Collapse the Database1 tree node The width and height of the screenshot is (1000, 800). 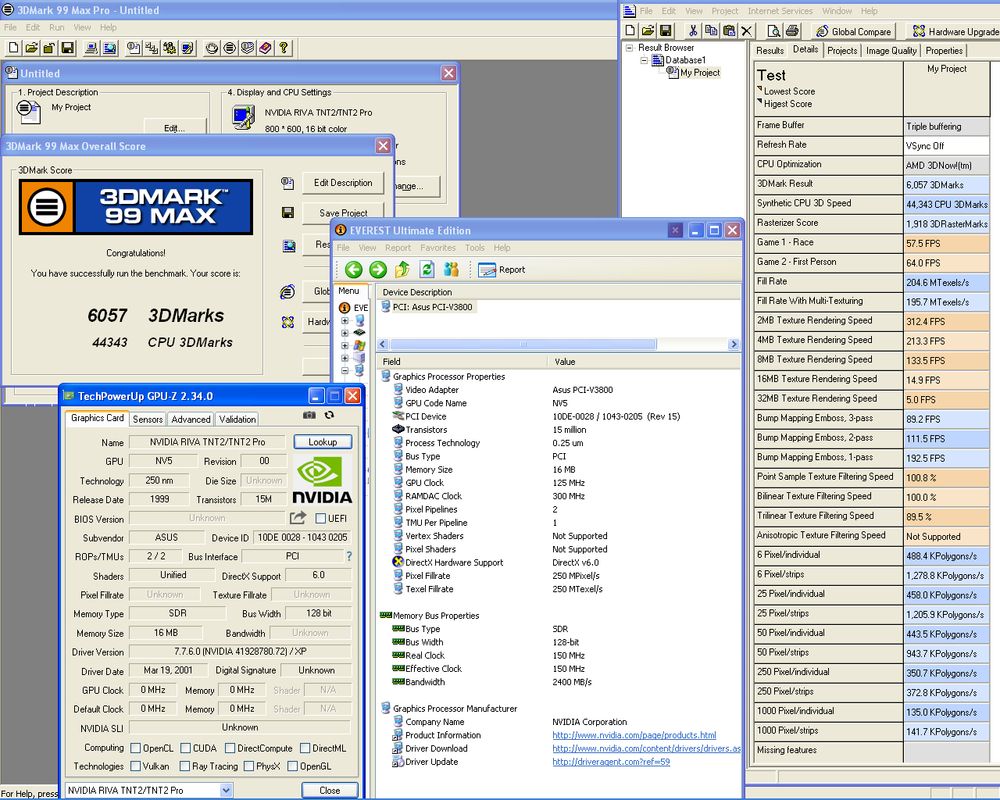tap(644, 61)
